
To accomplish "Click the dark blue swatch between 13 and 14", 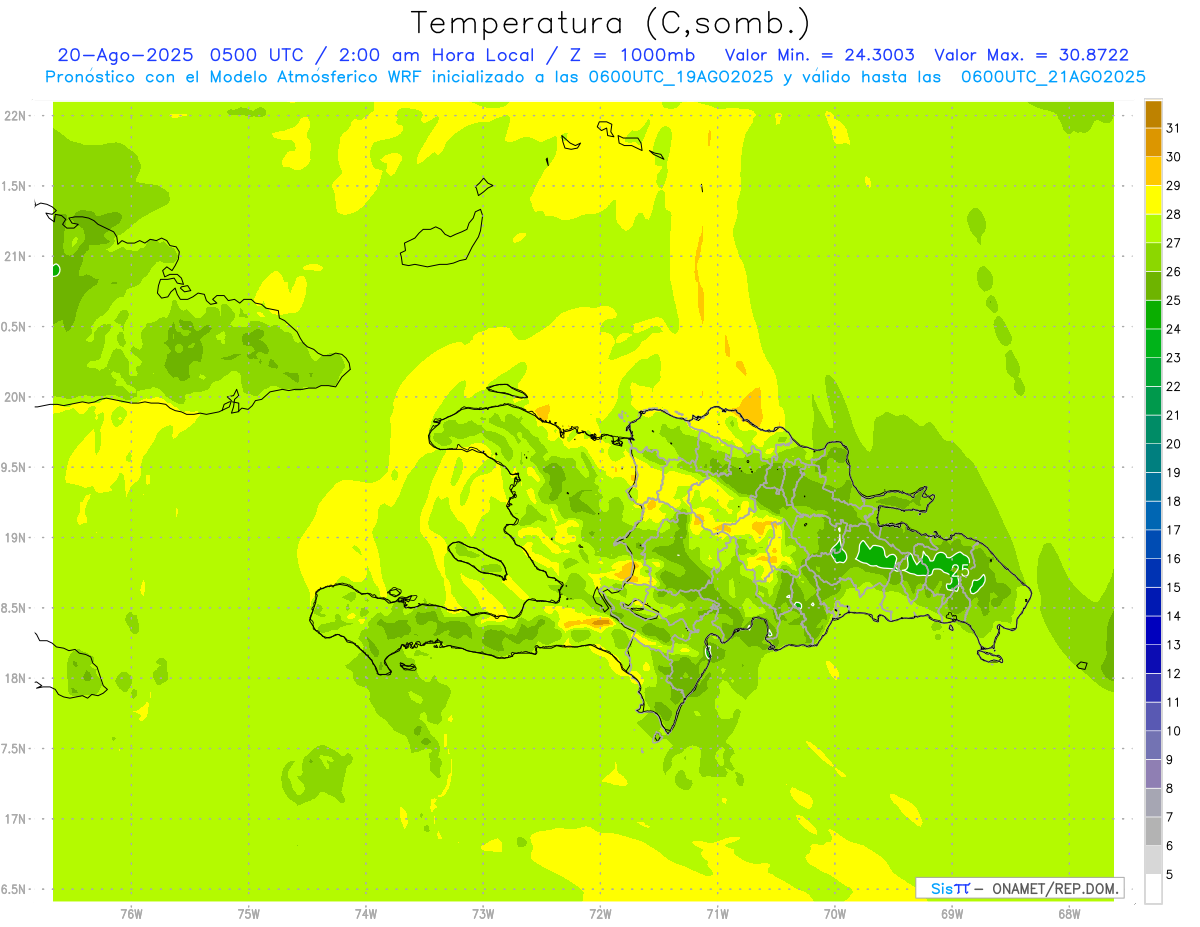I will pyautogui.click(x=1153, y=630).
